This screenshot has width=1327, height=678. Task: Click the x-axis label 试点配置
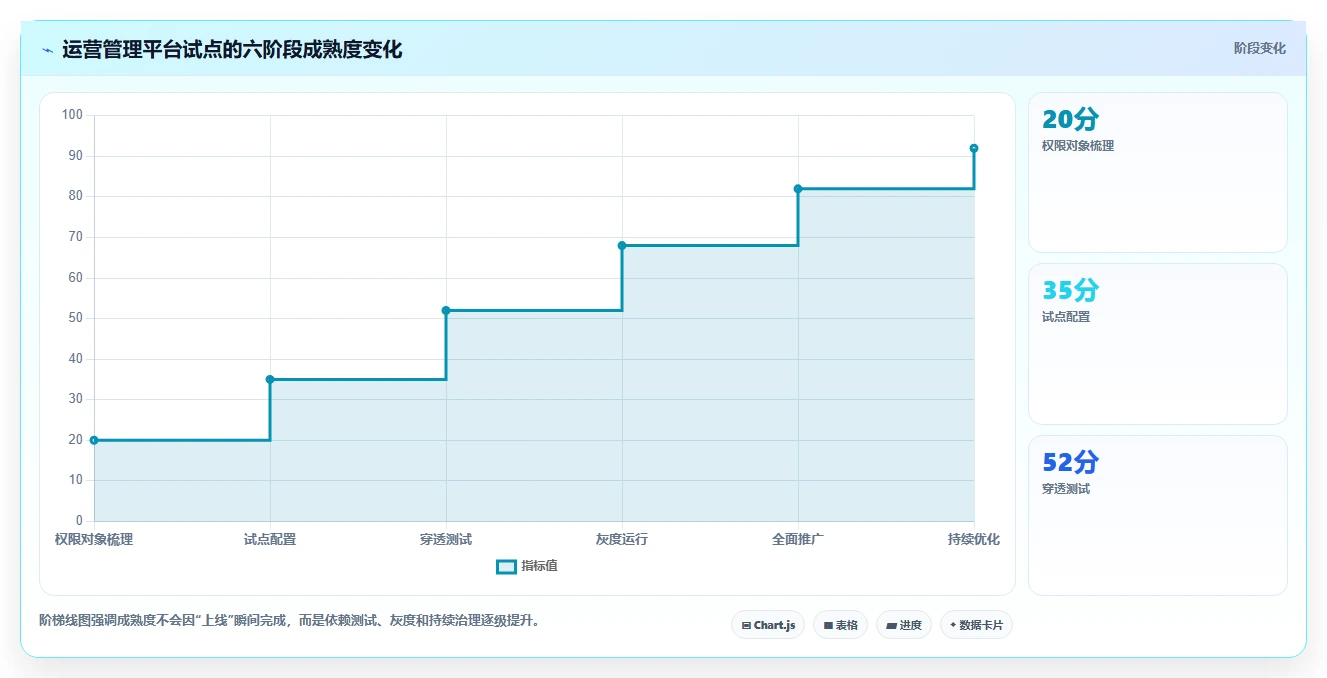tap(270, 539)
